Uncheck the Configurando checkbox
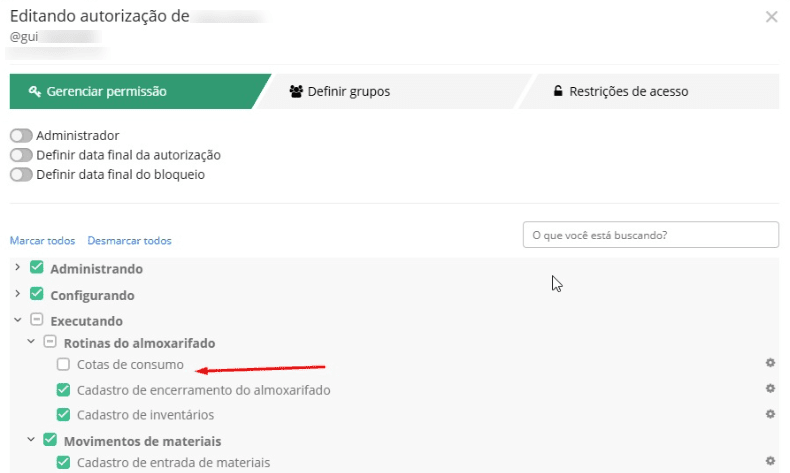Viewport: 790px width, 473px height. coord(37,293)
